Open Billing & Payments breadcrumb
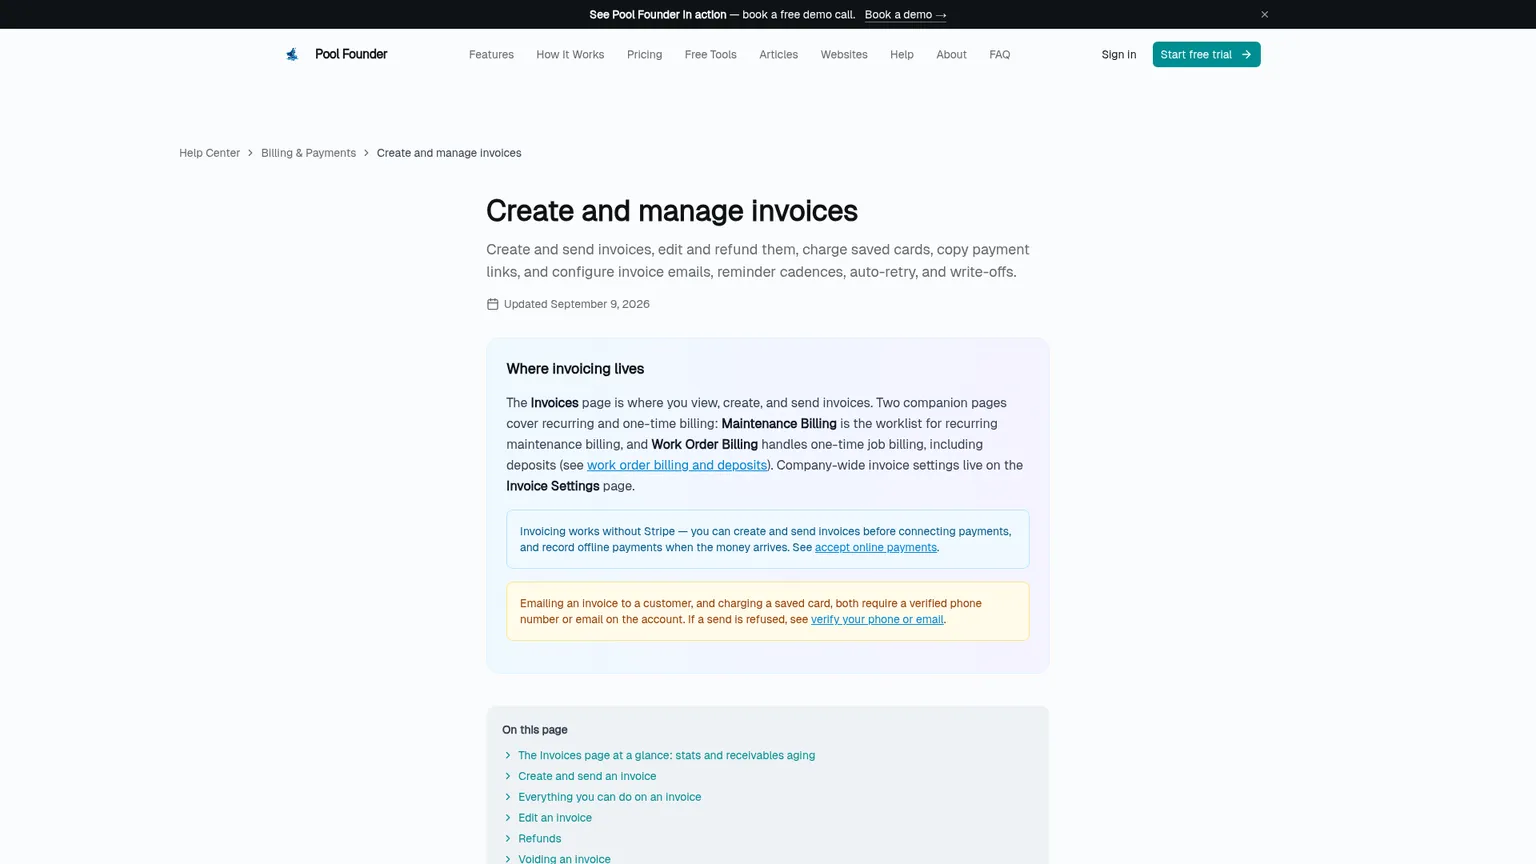This screenshot has width=1536, height=864. [x=308, y=153]
